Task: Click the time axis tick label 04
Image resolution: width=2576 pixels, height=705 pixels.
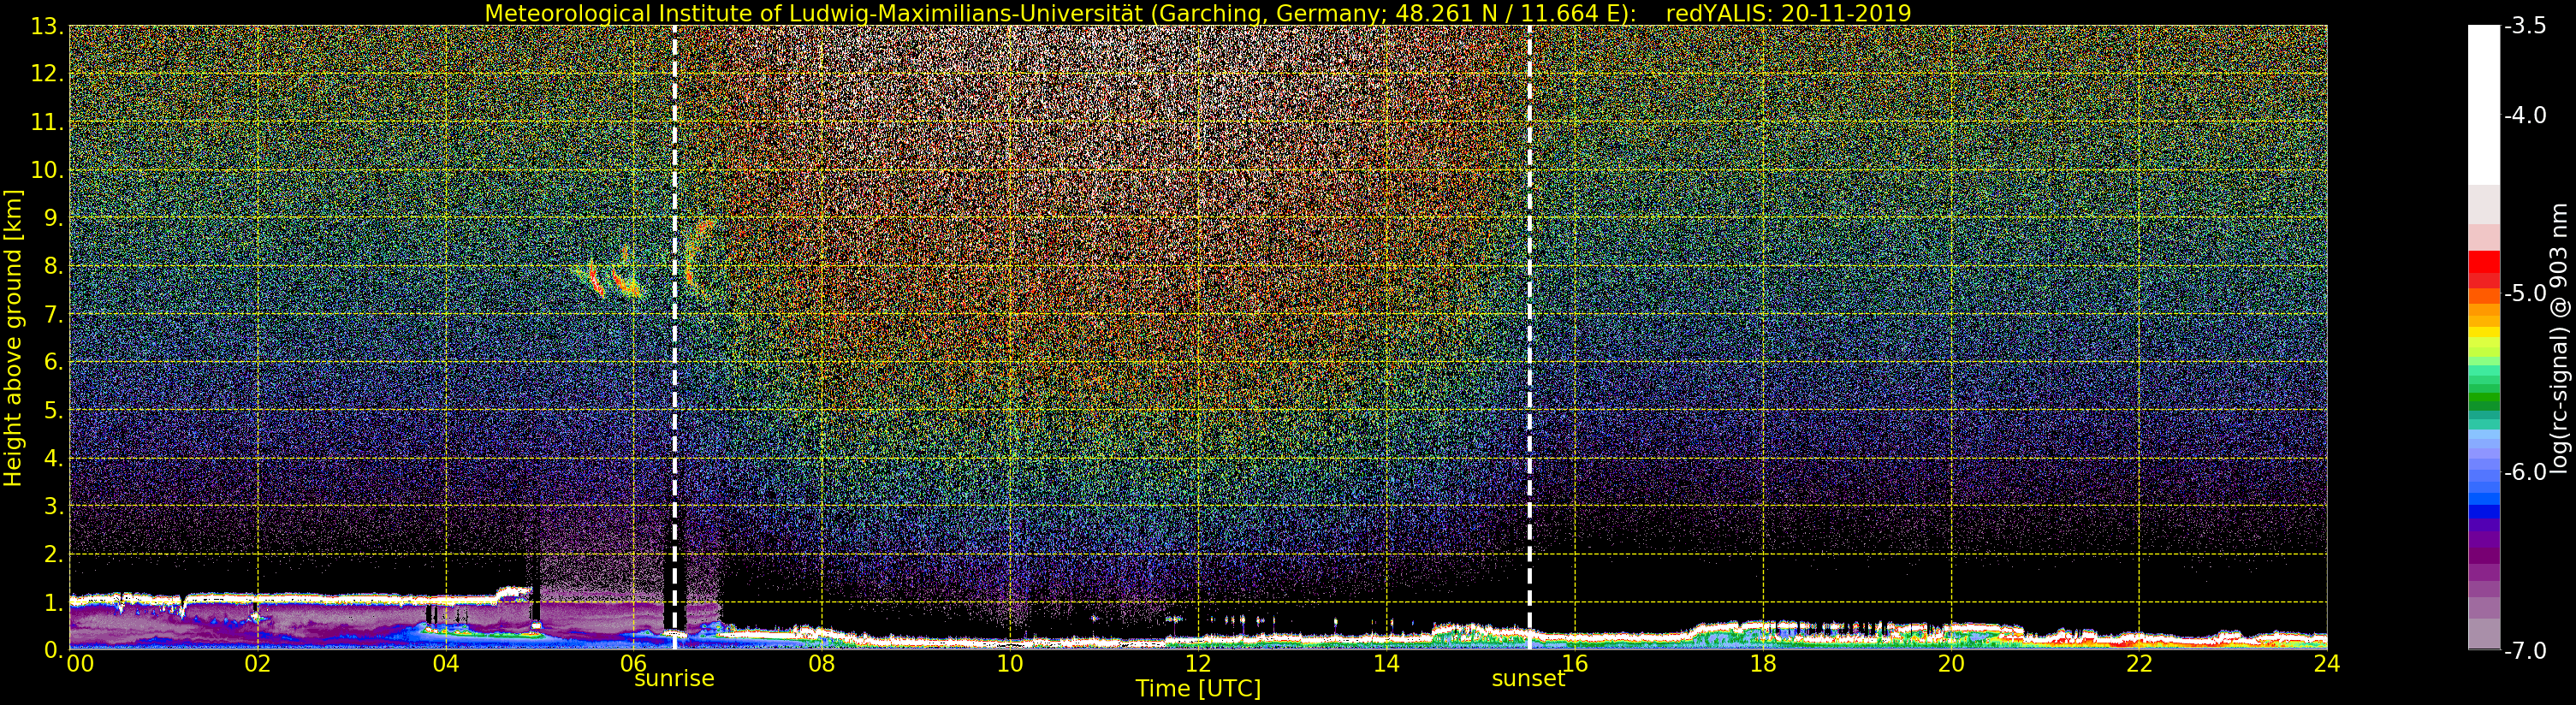Action: tap(446, 664)
